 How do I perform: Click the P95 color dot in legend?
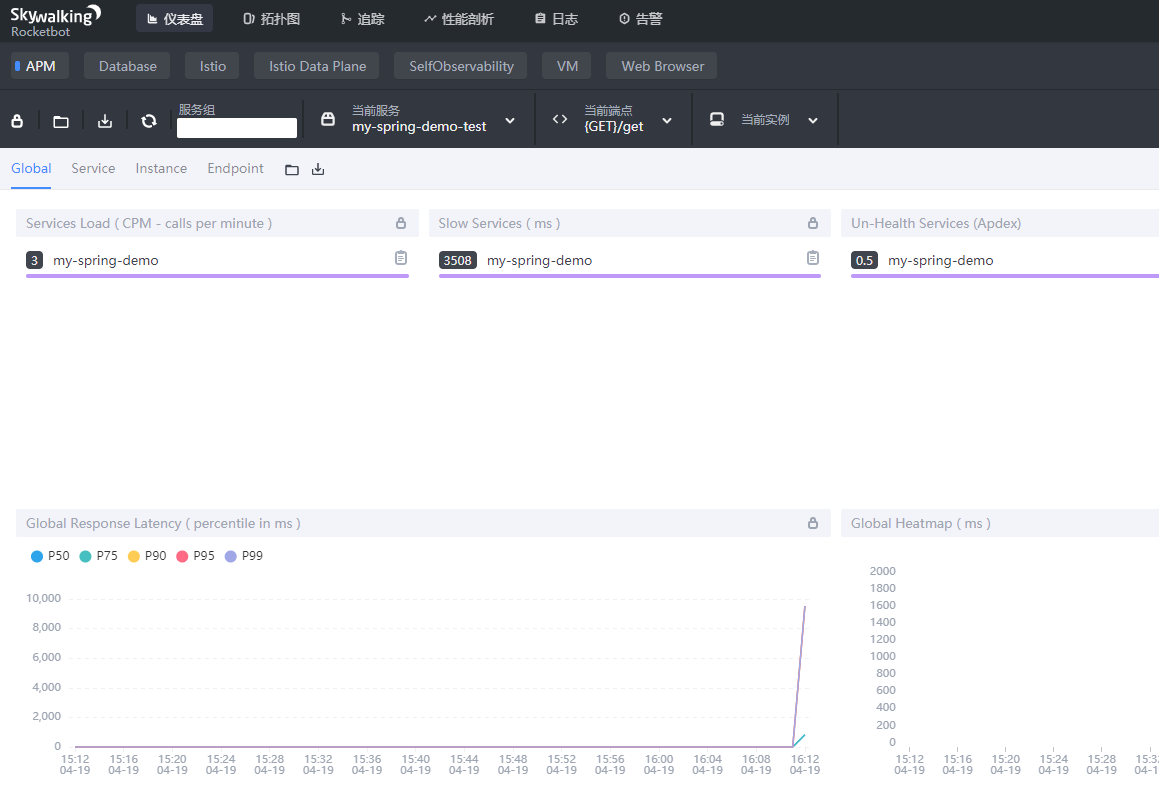[x=182, y=556]
